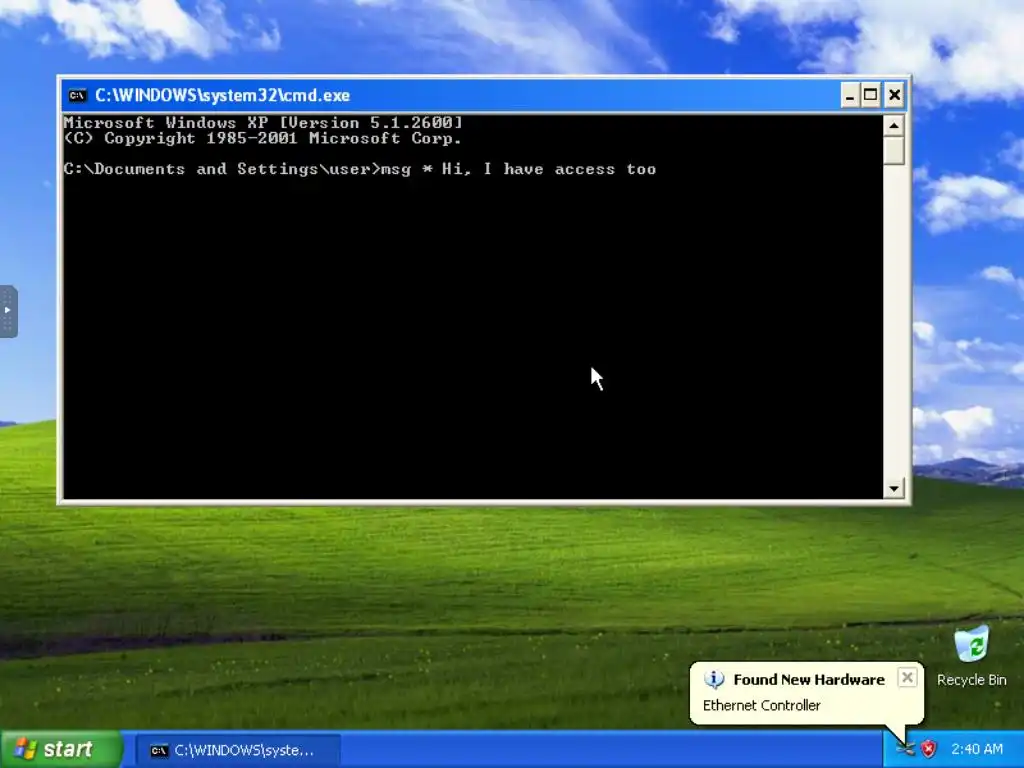Click the C:\WINDOWS\system32\cmd.exe title text
This screenshot has height=768, width=1024.
(x=223, y=95)
